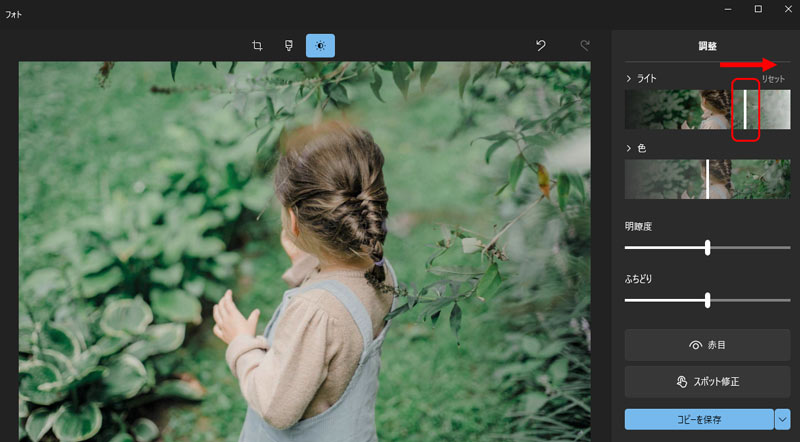The height and width of the screenshot is (442, 800).
Task: Expand the ライト section chevron
Action: [x=629, y=78]
